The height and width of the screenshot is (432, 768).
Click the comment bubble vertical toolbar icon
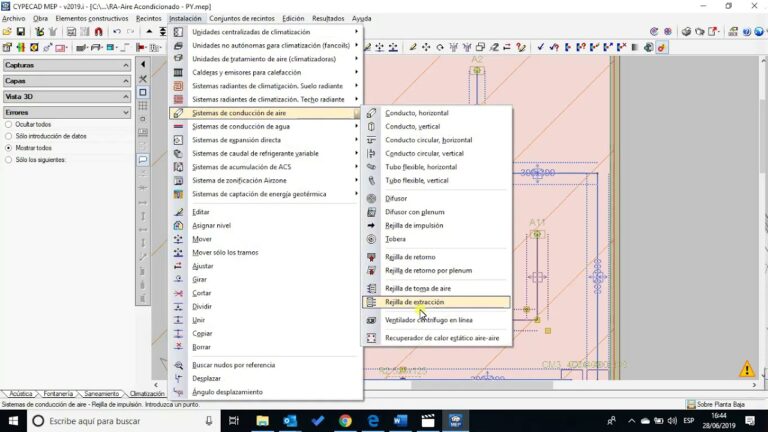tap(143, 160)
